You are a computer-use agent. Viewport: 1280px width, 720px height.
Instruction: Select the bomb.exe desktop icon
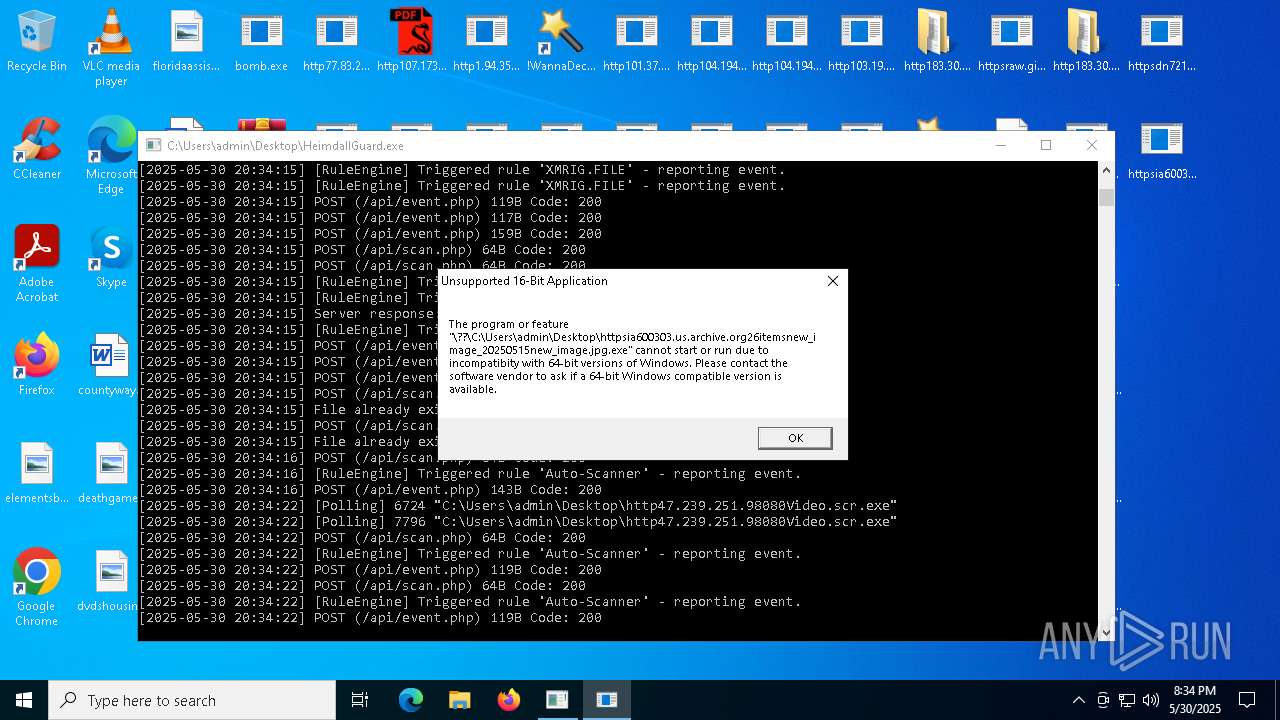[261, 41]
